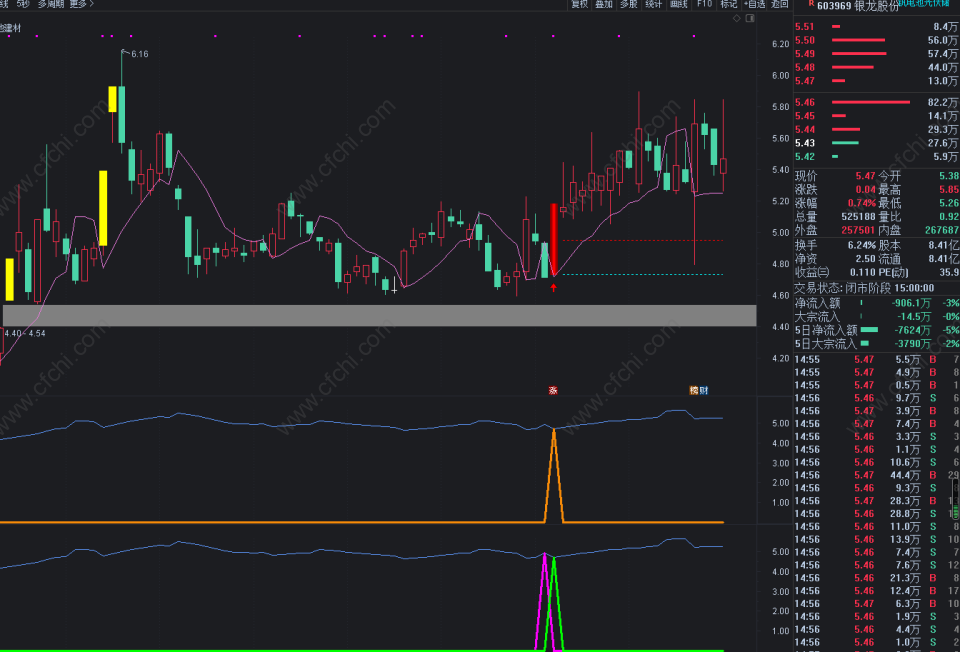Click the 大宗流入 -14.5万 value
Screen dimensions: 960x652
914,317
